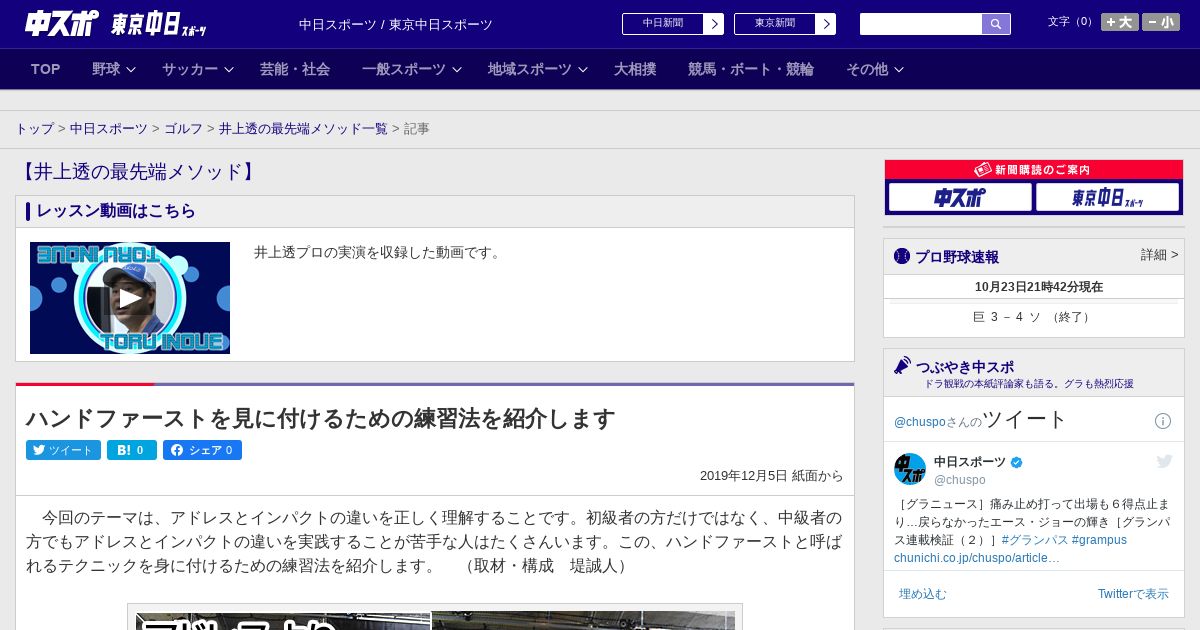Screen dimensions: 1200x630
Task: Open the 芸能・社会 menu item
Action: pyautogui.click(x=295, y=69)
